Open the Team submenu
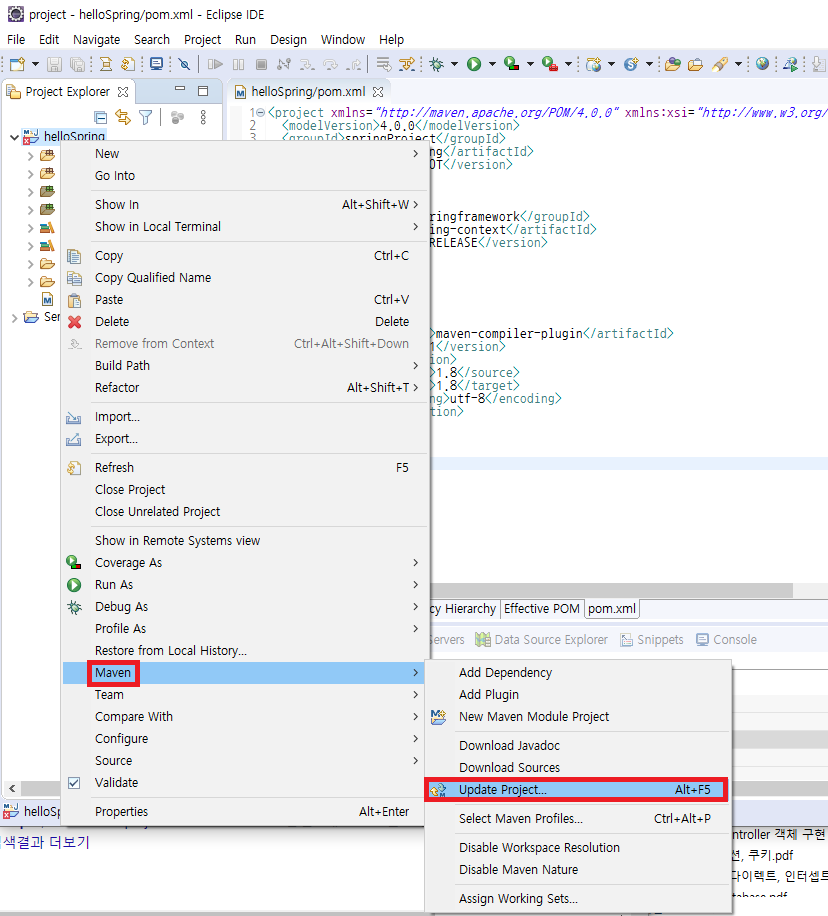Viewport: 828px width, 916px height. click(245, 695)
